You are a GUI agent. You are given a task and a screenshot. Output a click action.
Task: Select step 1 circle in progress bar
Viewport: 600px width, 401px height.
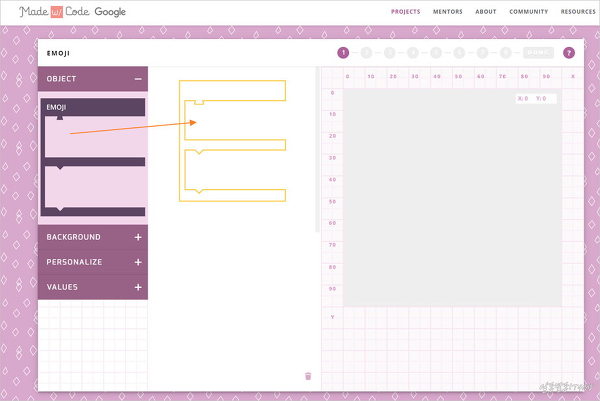[343, 53]
